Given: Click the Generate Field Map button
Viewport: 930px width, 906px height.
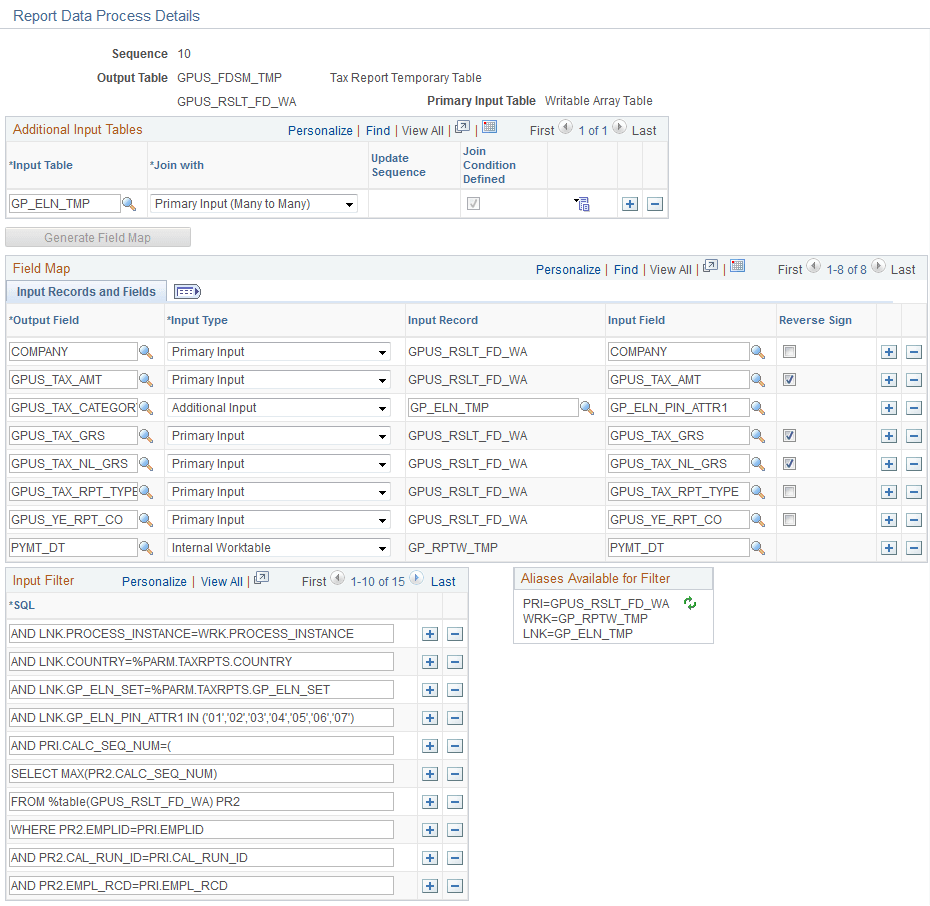Looking at the screenshot, I should (97, 236).
